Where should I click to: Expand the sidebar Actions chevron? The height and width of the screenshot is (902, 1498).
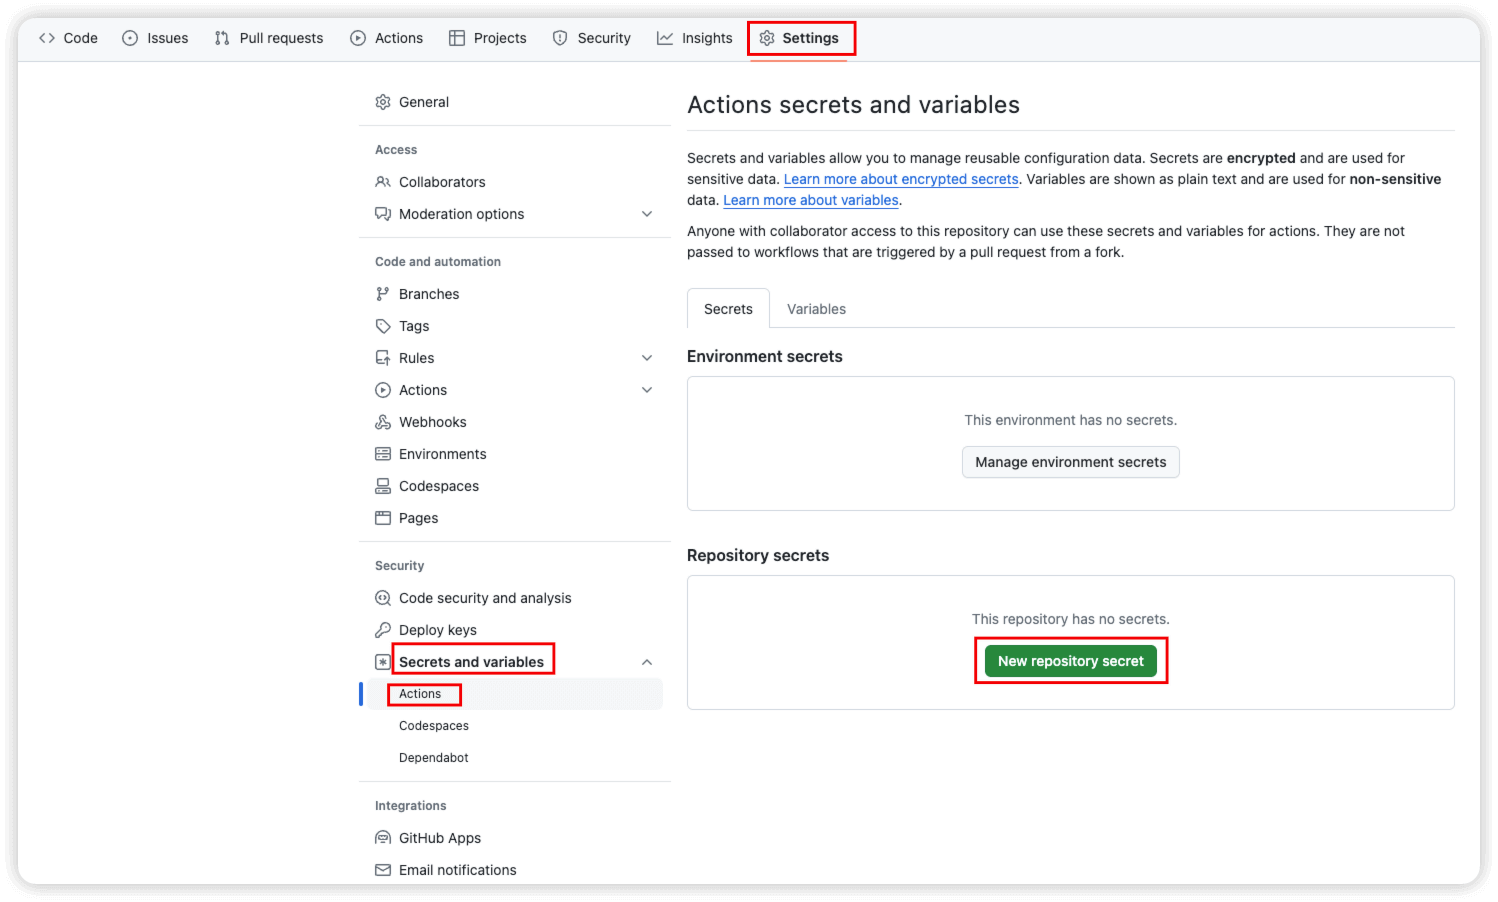pos(647,390)
